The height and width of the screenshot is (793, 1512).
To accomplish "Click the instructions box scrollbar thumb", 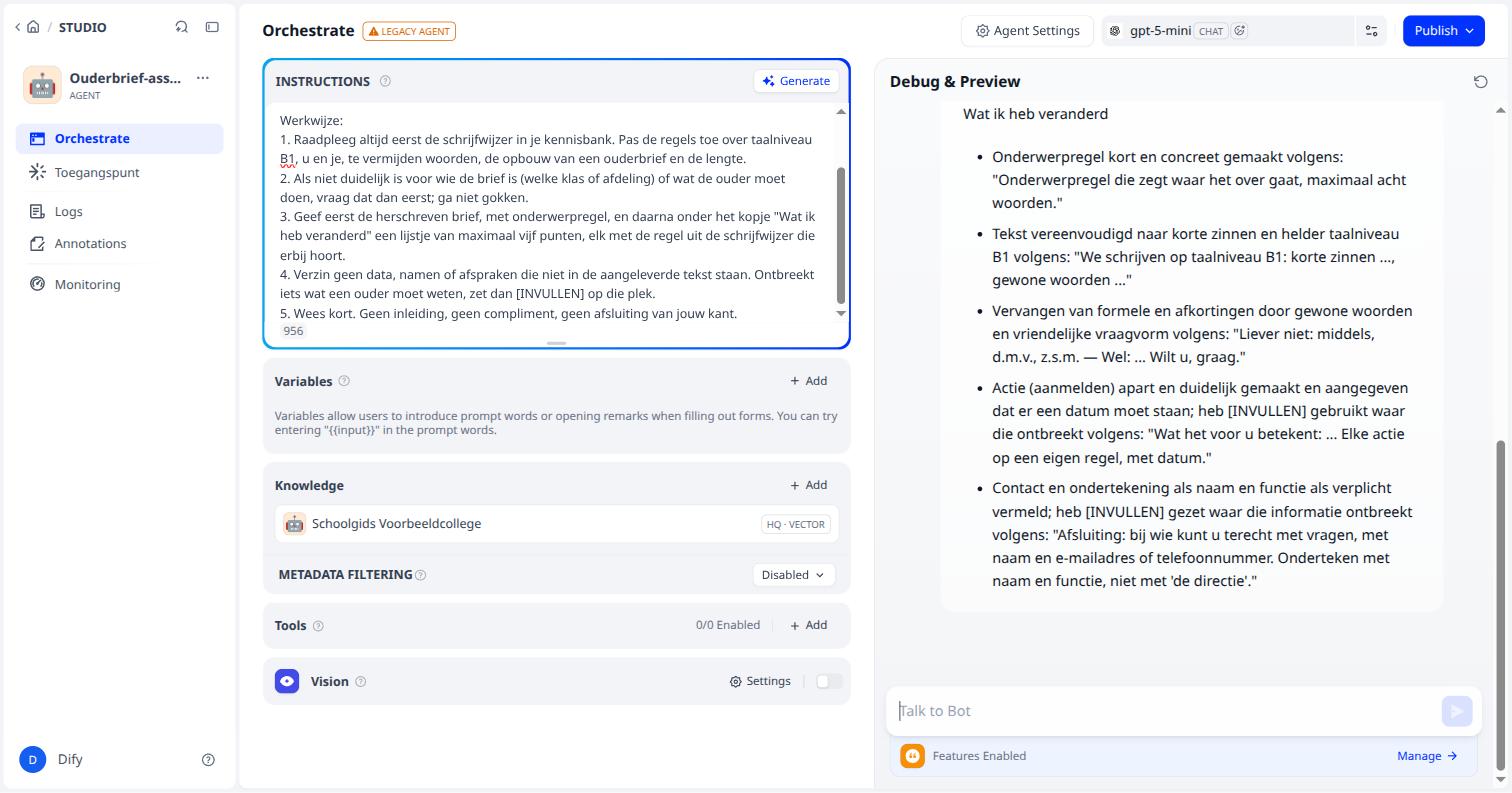I will [841, 236].
